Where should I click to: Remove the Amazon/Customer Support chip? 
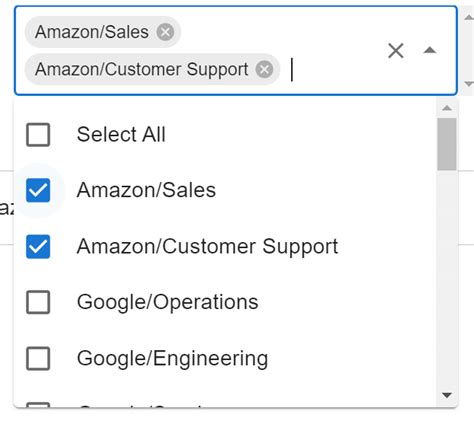[264, 70]
